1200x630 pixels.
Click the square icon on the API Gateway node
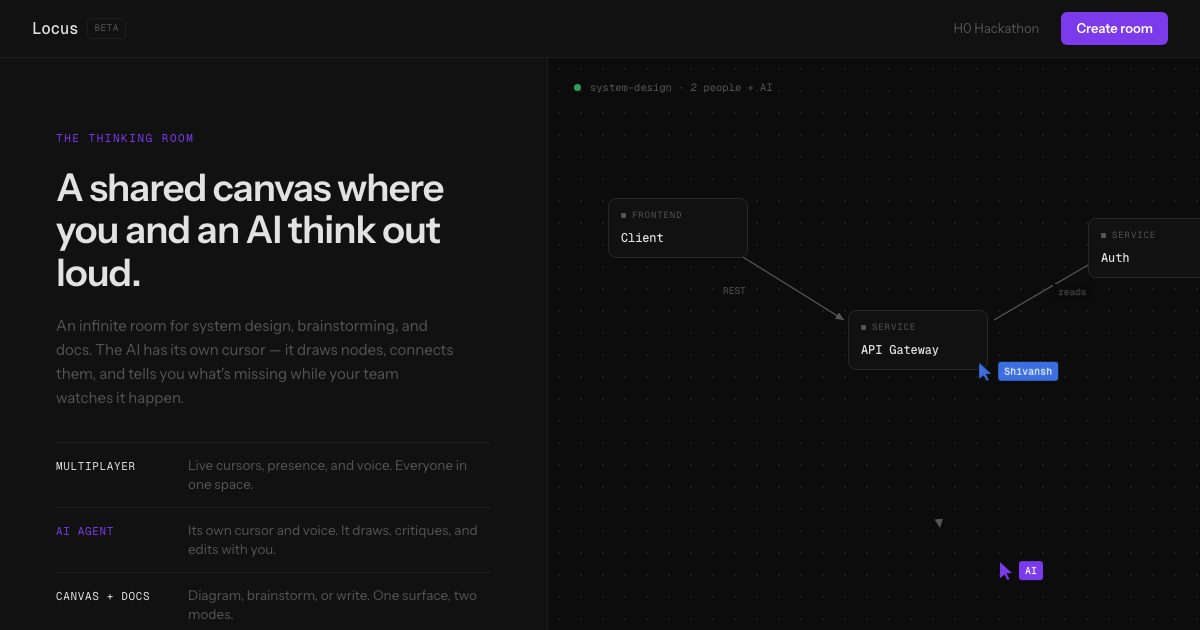point(864,327)
